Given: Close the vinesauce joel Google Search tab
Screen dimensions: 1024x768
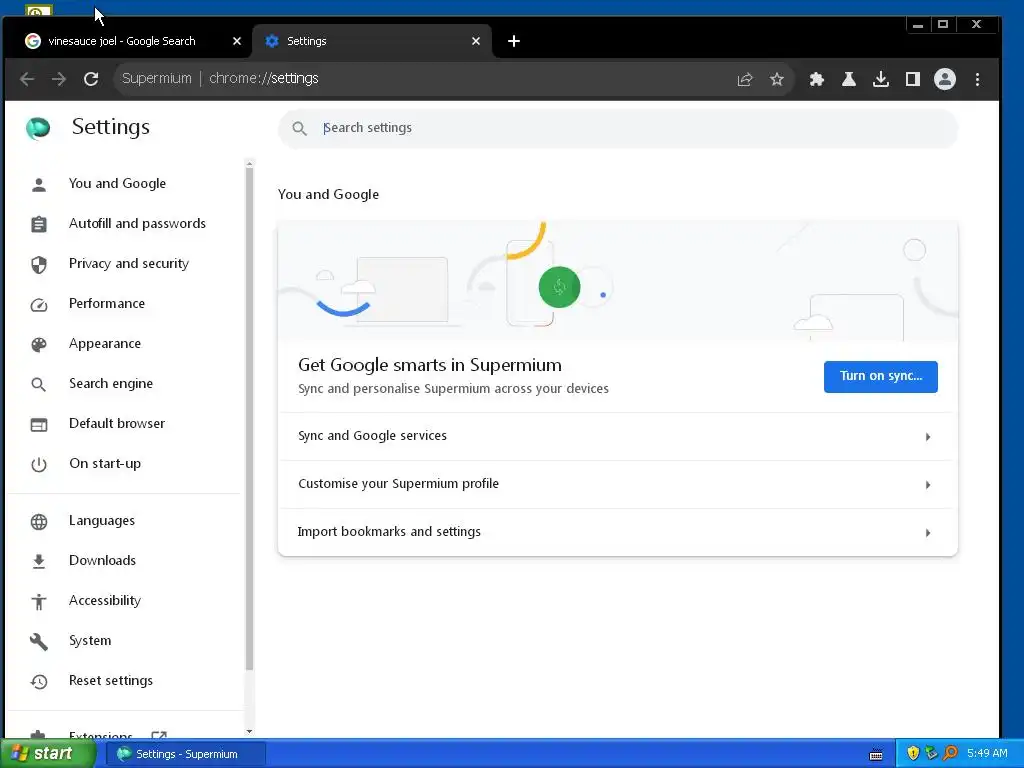Looking at the screenshot, I should [237, 41].
